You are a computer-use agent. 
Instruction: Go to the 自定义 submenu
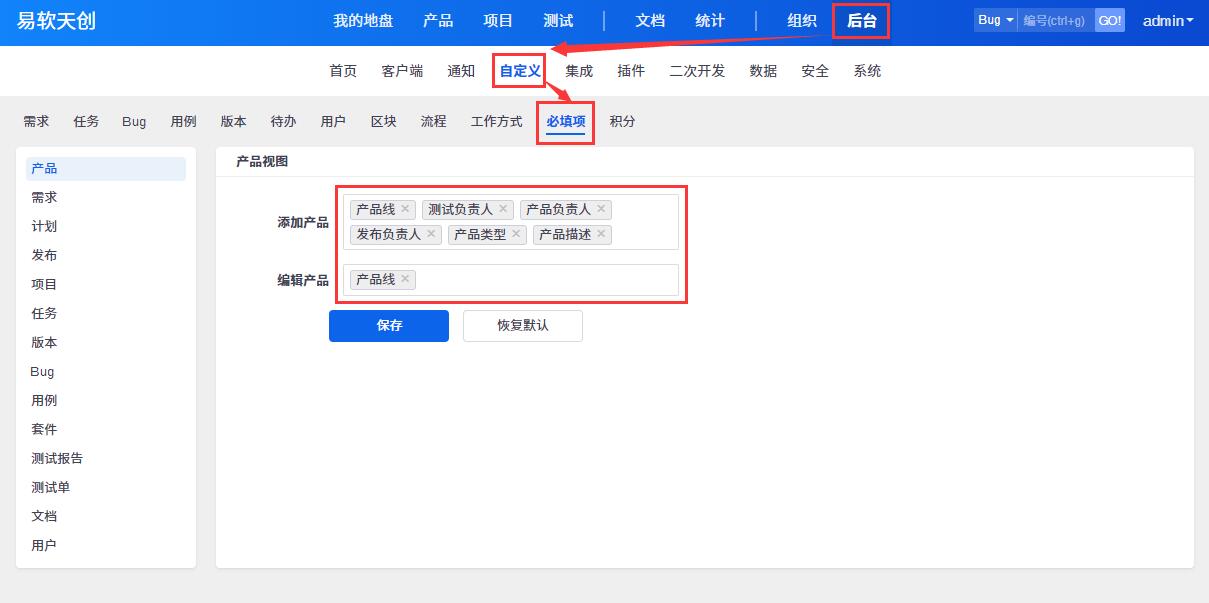click(520, 71)
